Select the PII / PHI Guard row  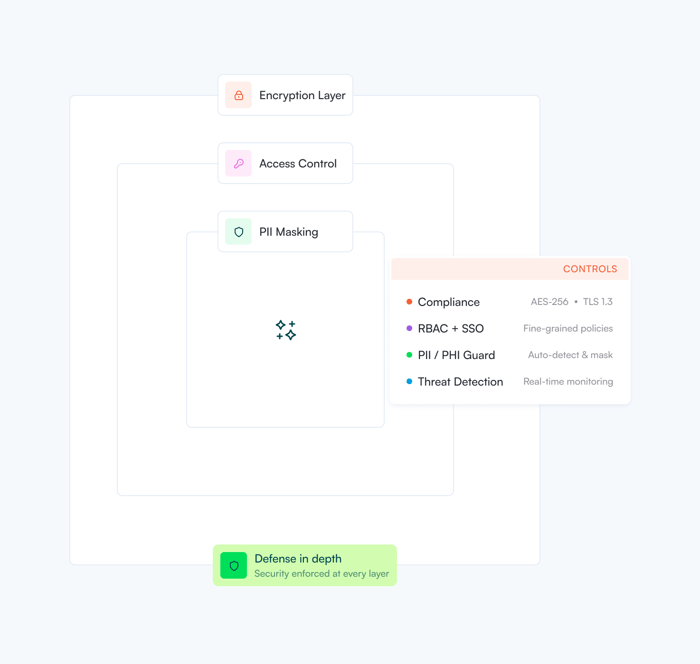(510, 355)
